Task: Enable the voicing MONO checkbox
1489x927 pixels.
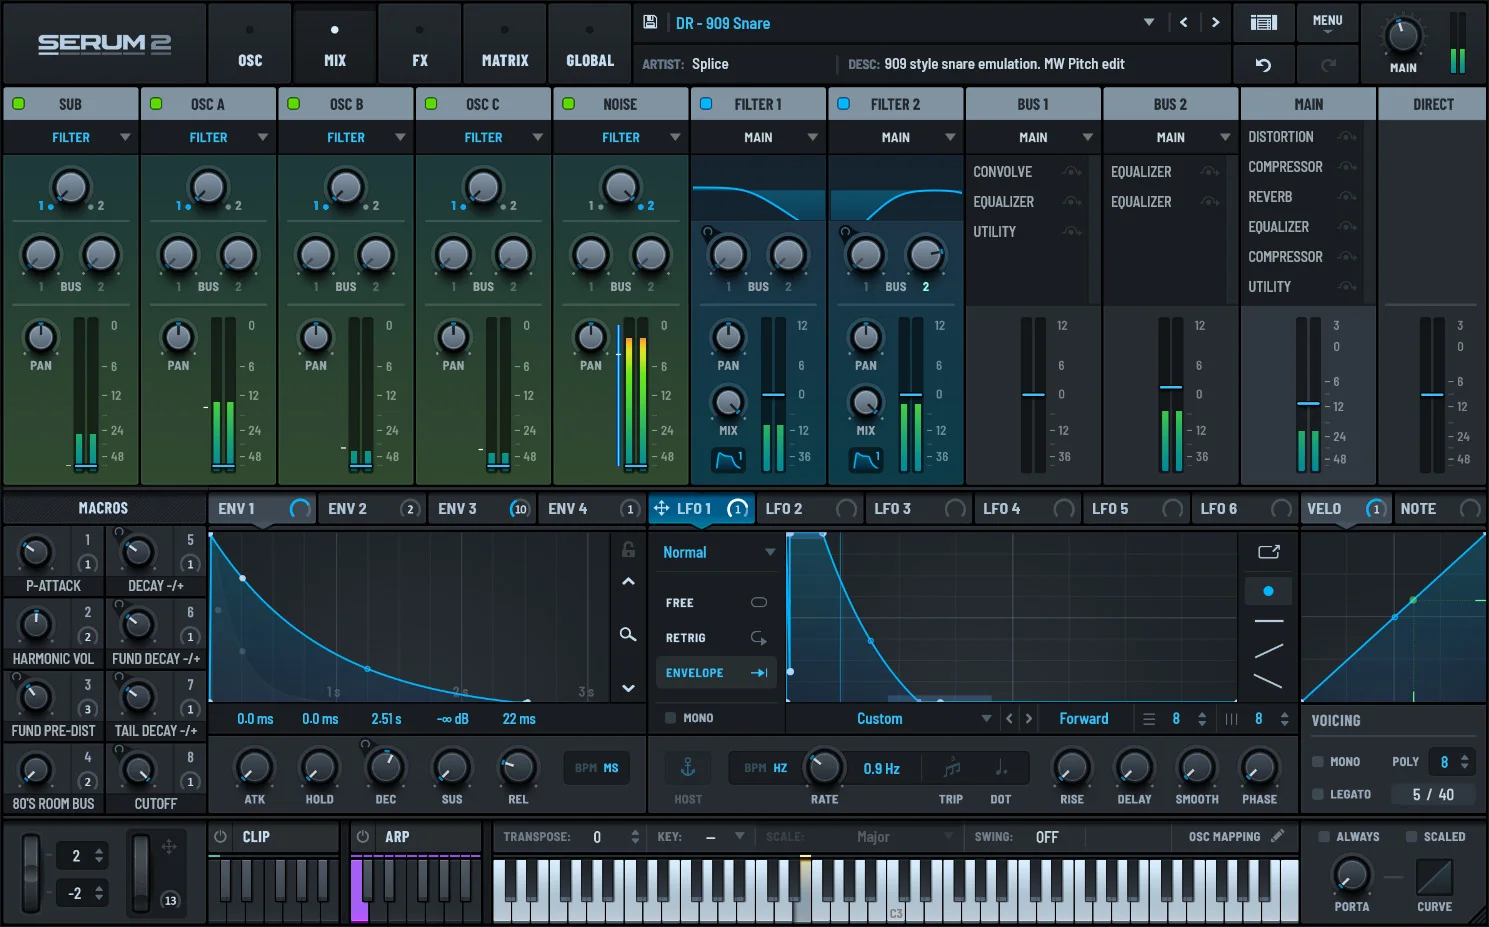Action: (1318, 762)
